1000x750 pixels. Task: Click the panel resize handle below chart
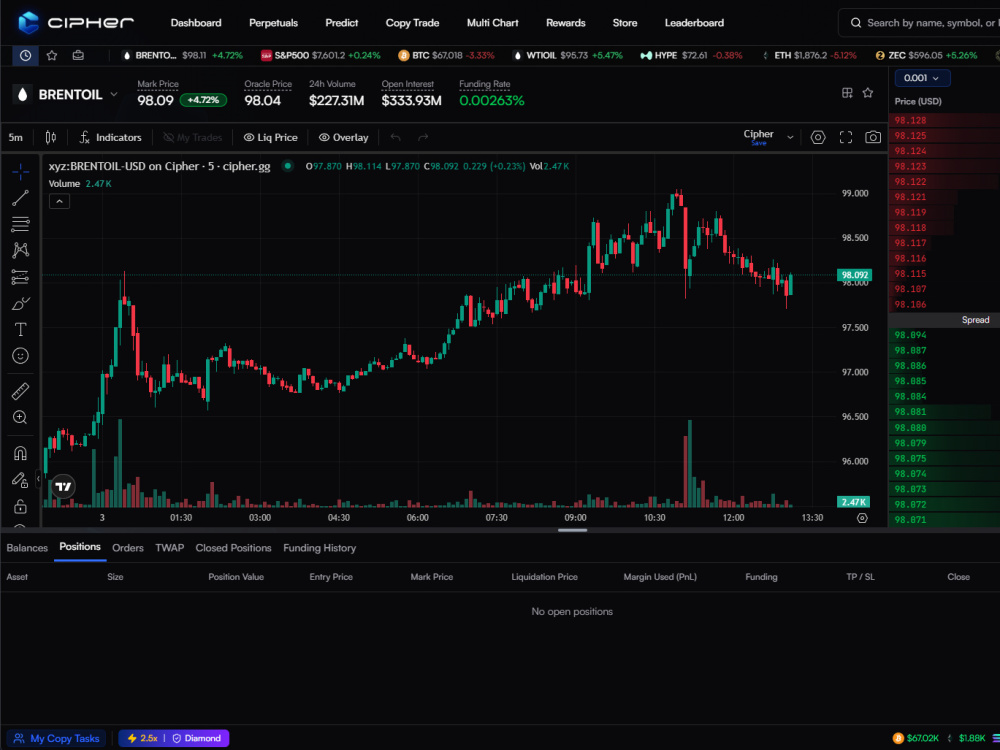click(x=572, y=529)
